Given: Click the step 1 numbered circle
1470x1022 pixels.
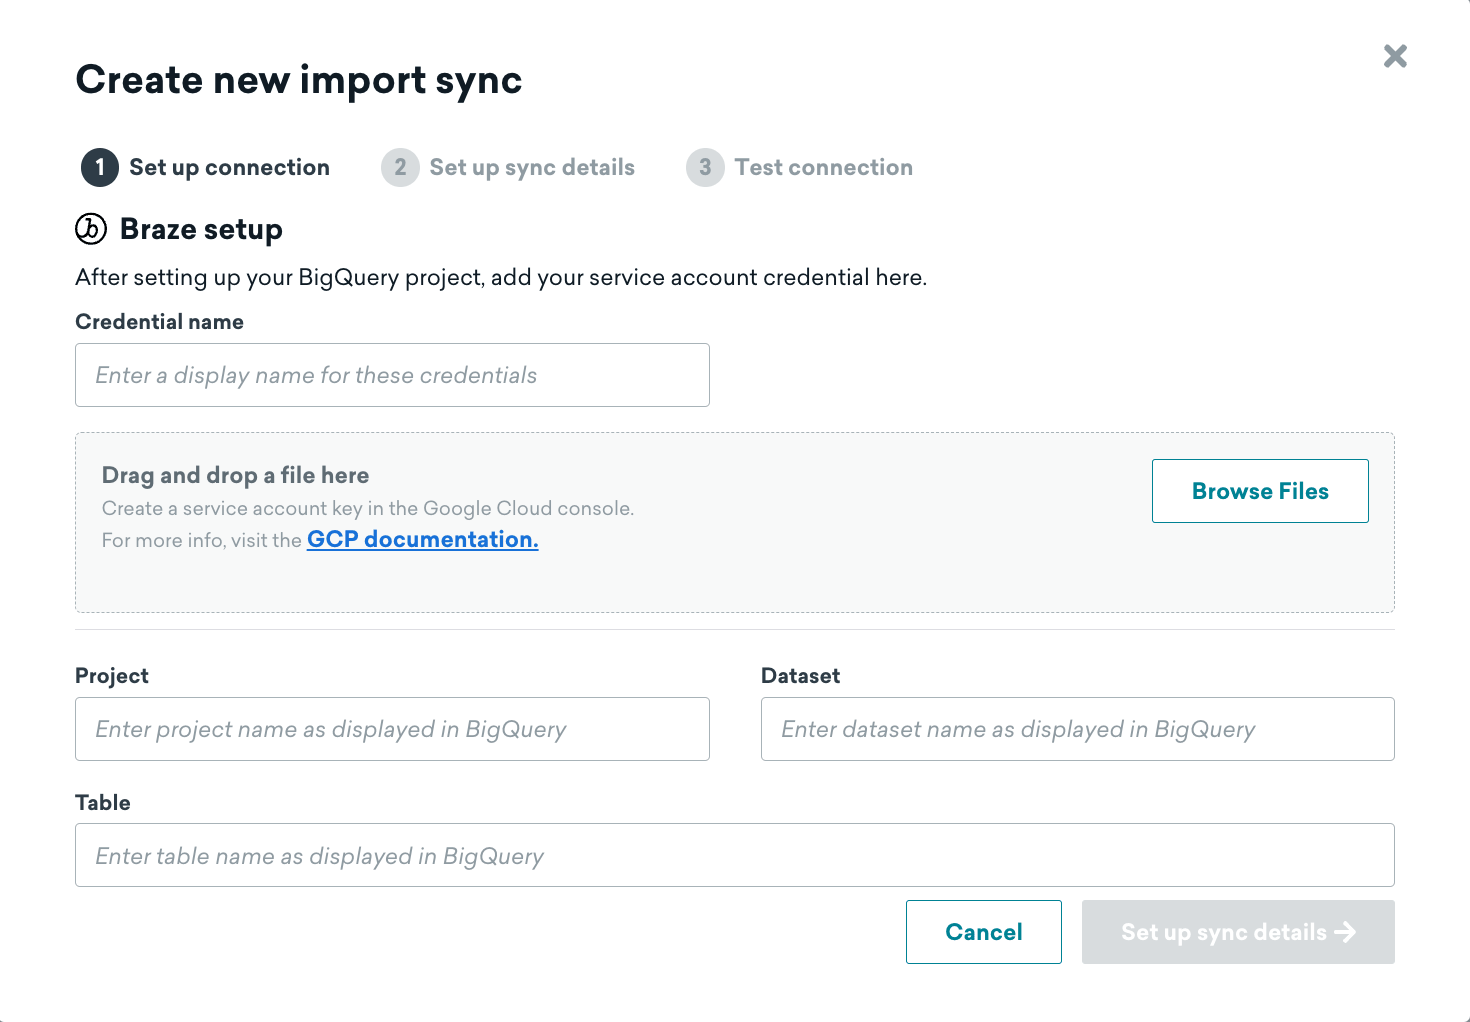Looking at the screenshot, I should pyautogui.click(x=98, y=167).
